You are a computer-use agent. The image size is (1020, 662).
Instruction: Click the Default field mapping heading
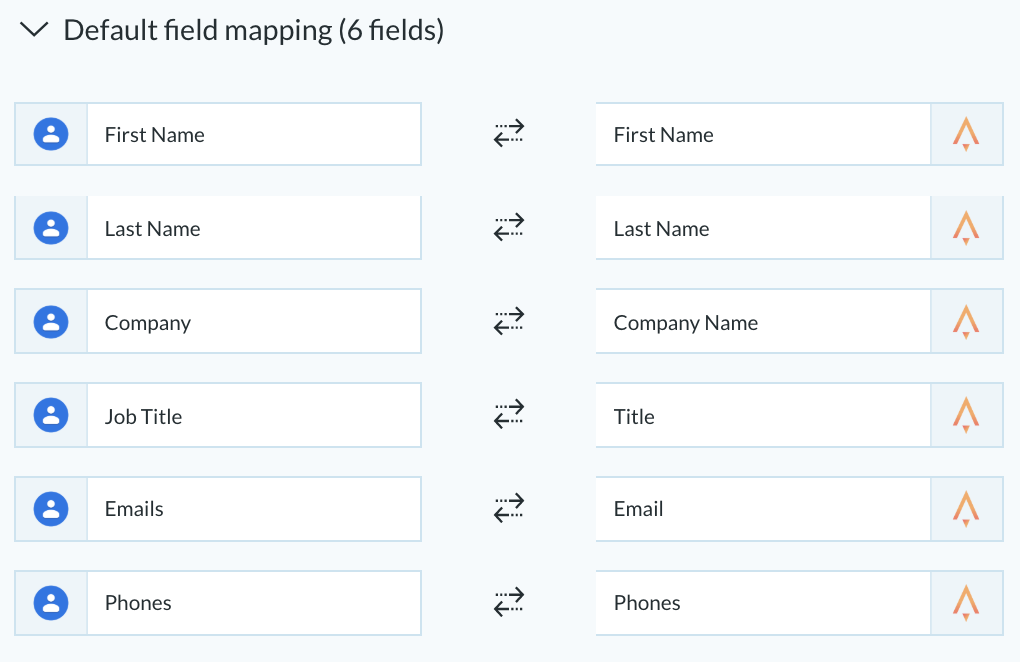pyautogui.click(x=254, y=31)
